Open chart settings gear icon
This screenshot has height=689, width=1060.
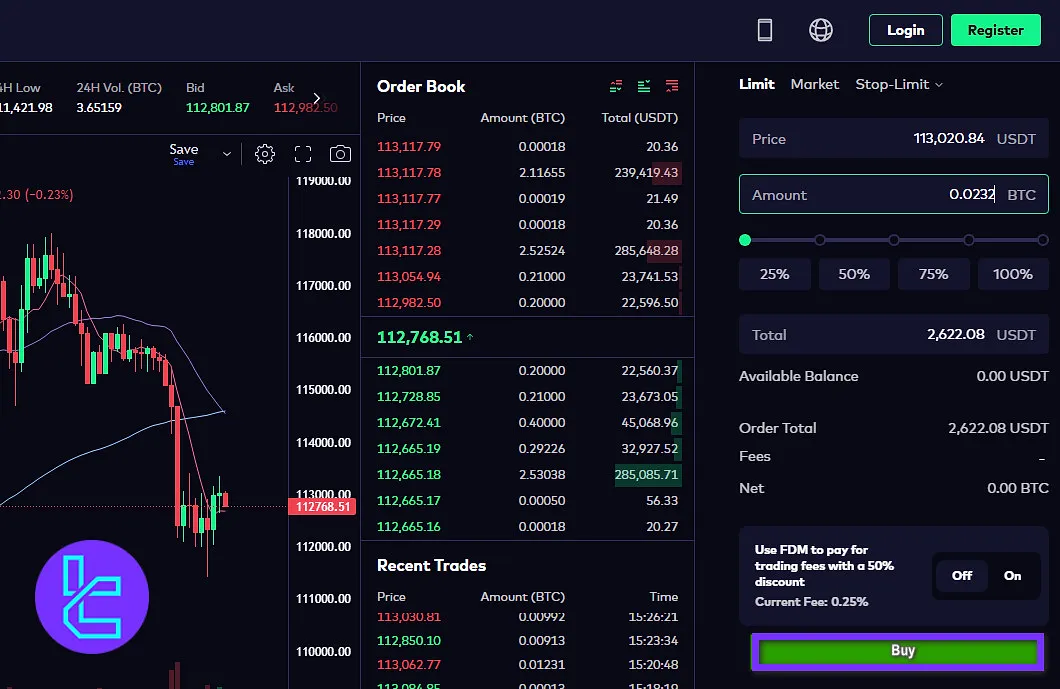tap(265, 154)
